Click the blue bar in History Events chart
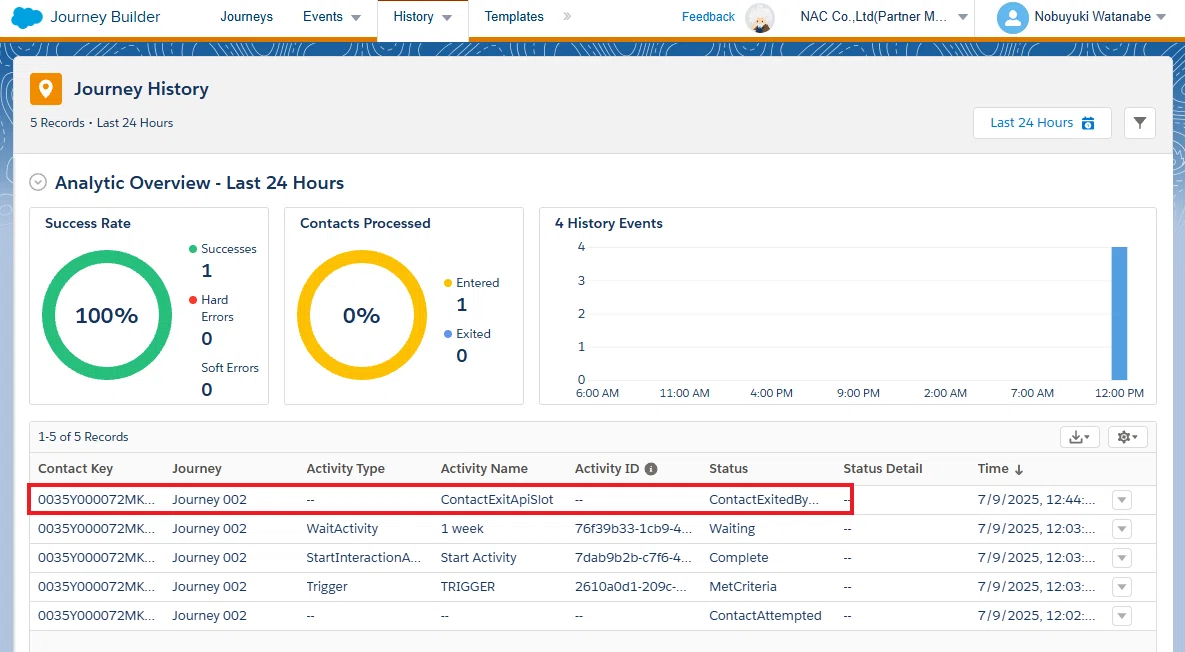This screenshot has height=652, width=1185. click(x=1118, y=313)
